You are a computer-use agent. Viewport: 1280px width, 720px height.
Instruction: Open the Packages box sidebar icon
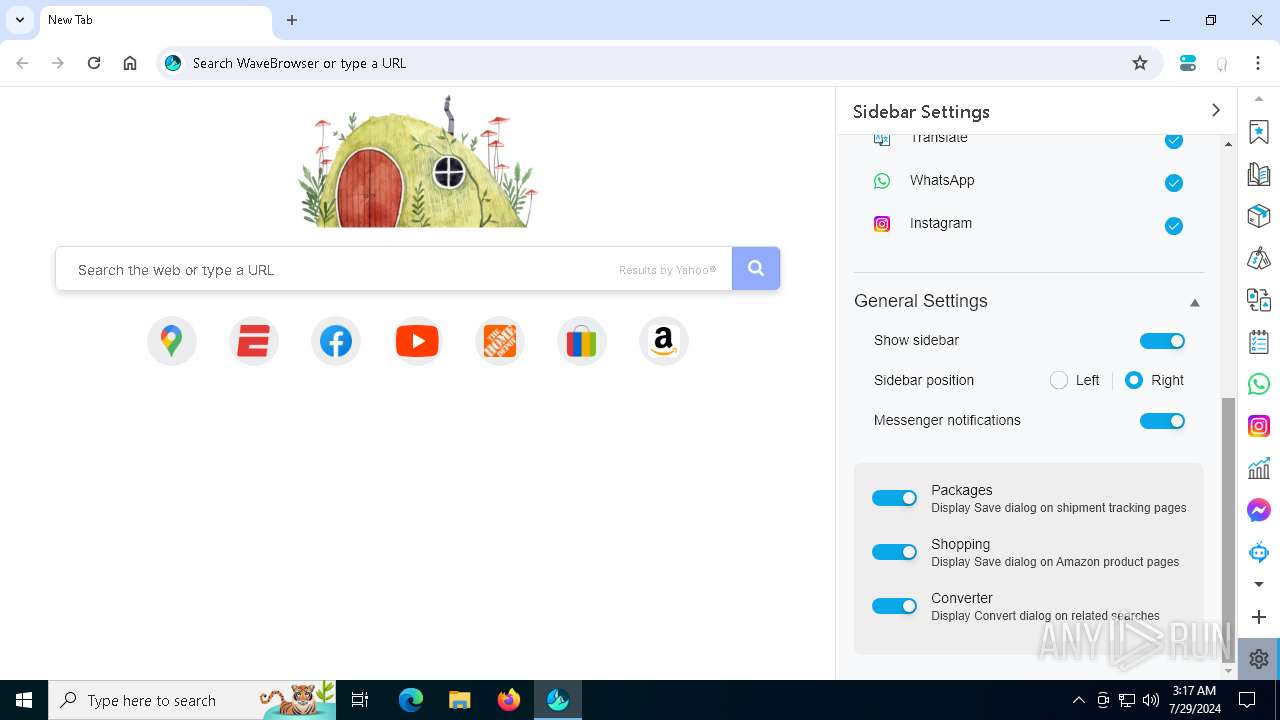pos(1259,216)
